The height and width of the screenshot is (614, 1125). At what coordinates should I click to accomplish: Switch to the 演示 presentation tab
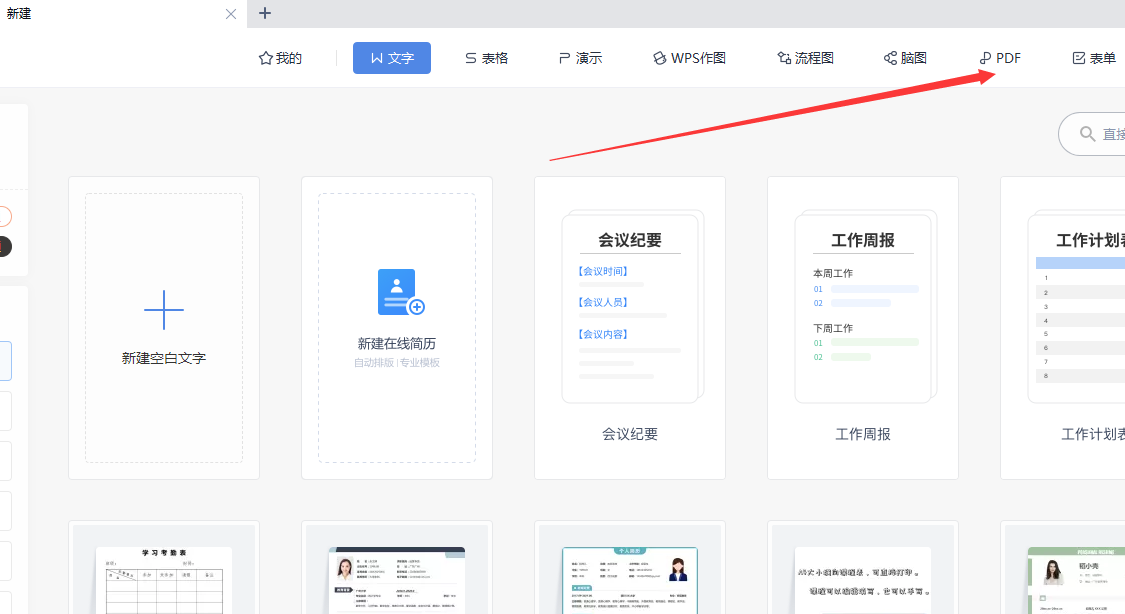(x=580, y=58)
